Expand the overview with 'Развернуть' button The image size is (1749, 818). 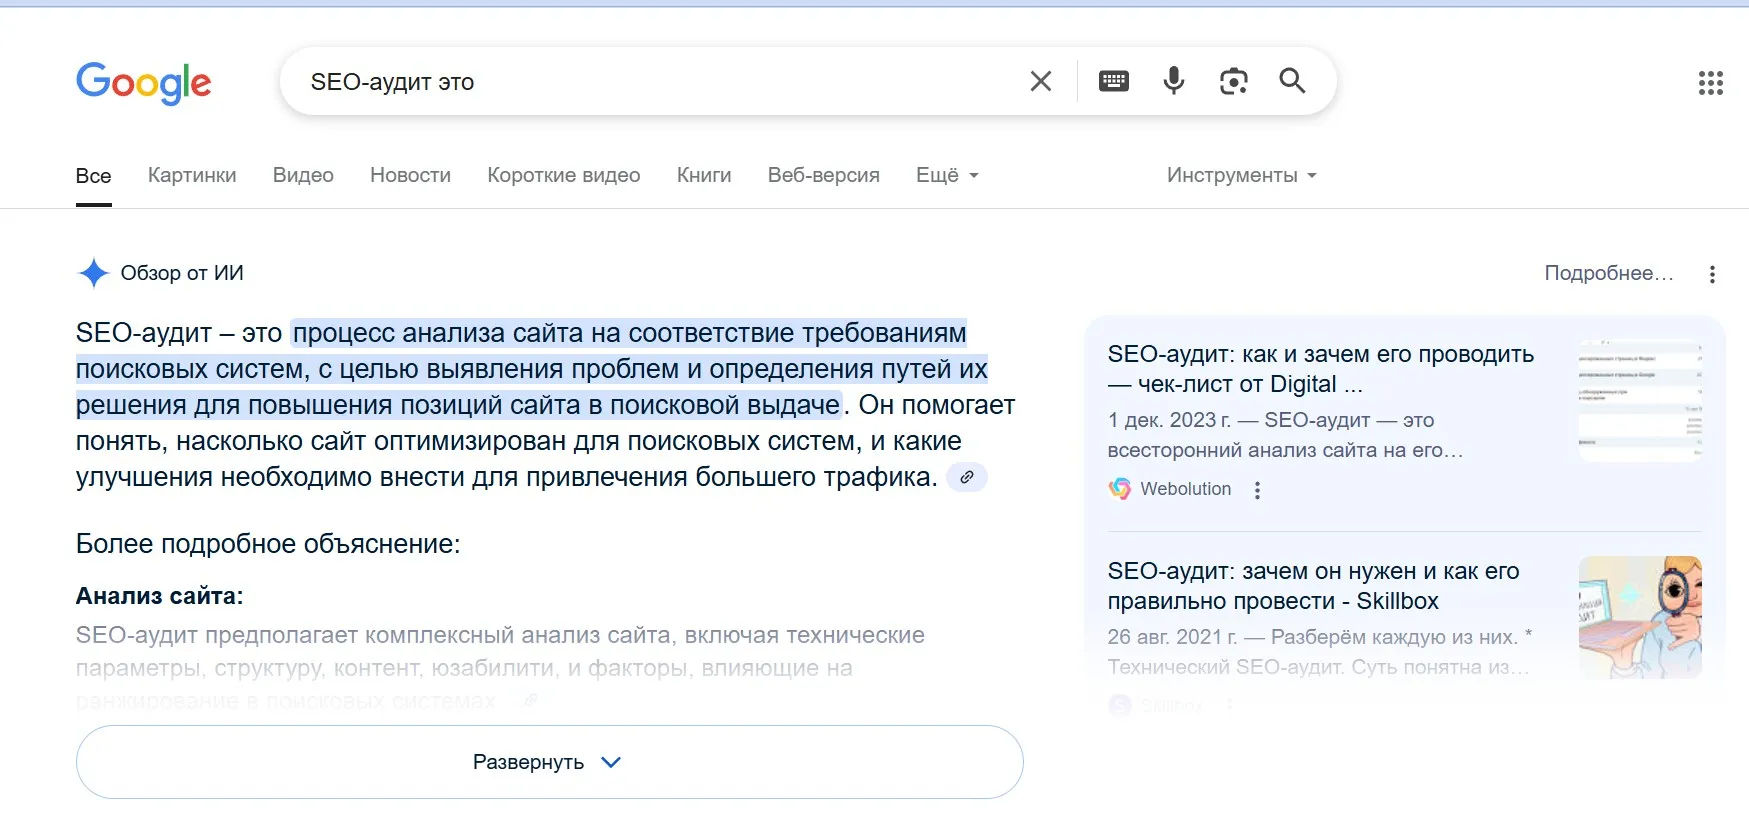pyautogui.click(x=550, y=762)
